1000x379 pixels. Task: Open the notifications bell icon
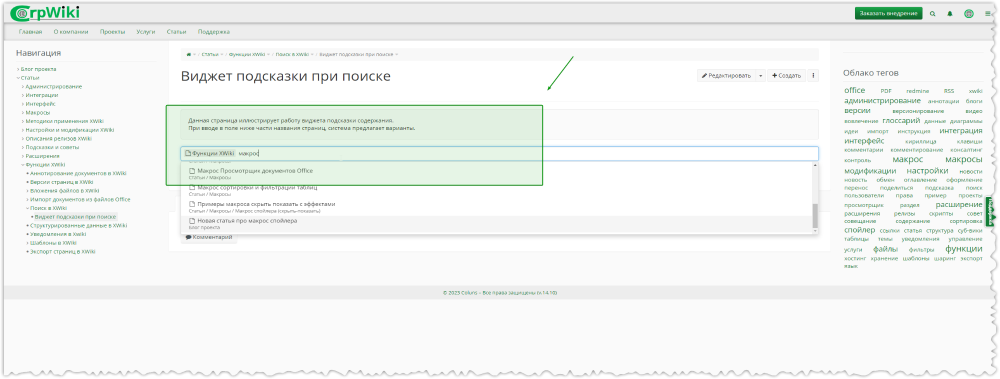click(950, 13)
